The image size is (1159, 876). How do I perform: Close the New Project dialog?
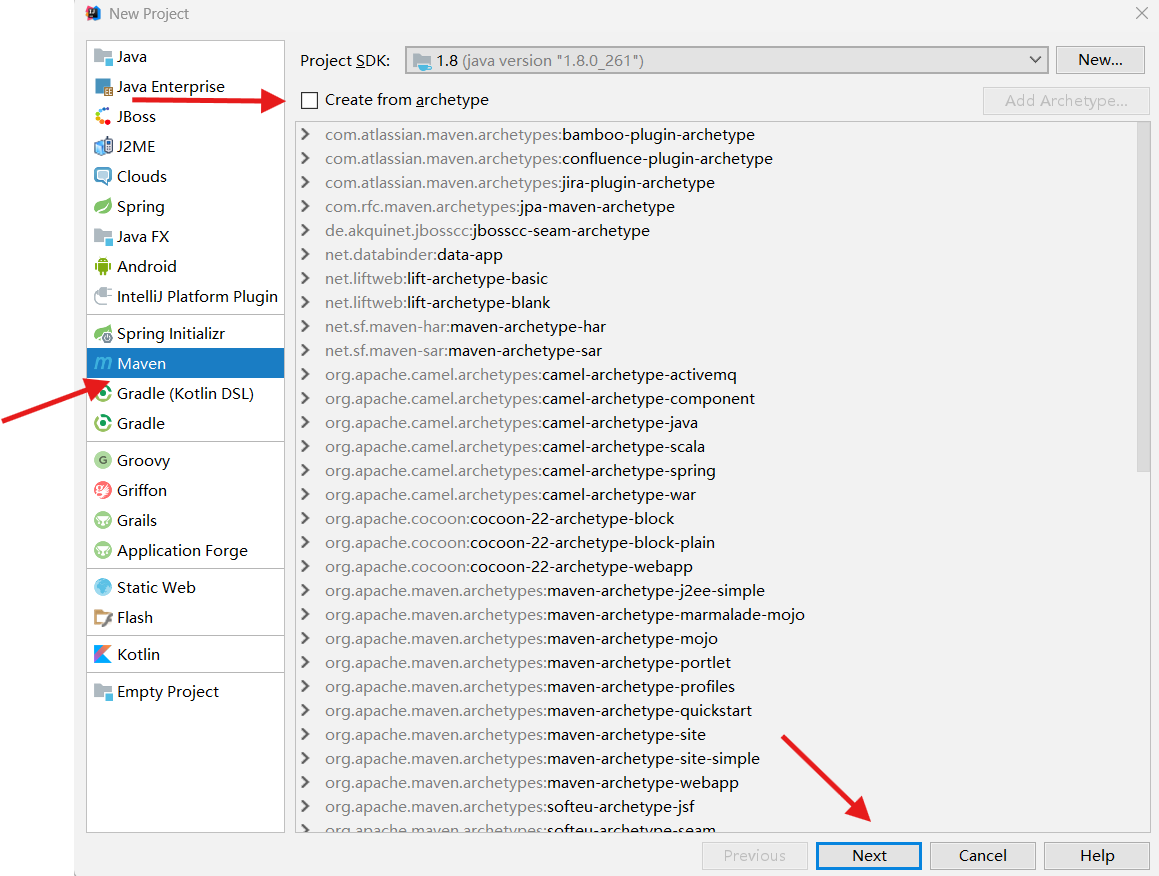point(1141,13)
